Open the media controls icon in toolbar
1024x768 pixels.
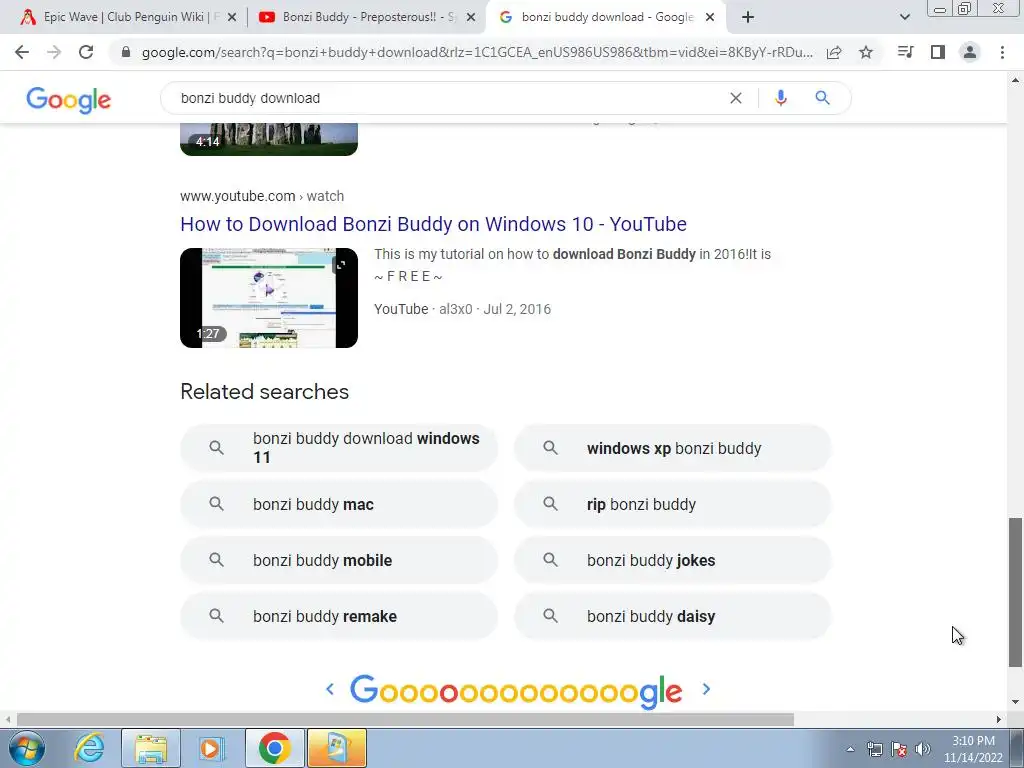coord(905,52)
